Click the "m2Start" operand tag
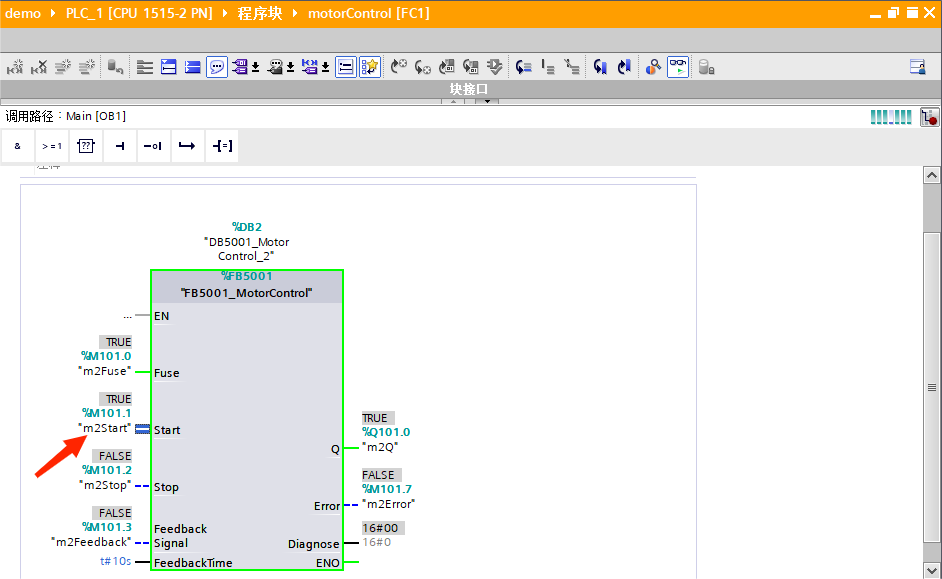The image size is (942, 579). pyautogui.click(x=106, y=428)
